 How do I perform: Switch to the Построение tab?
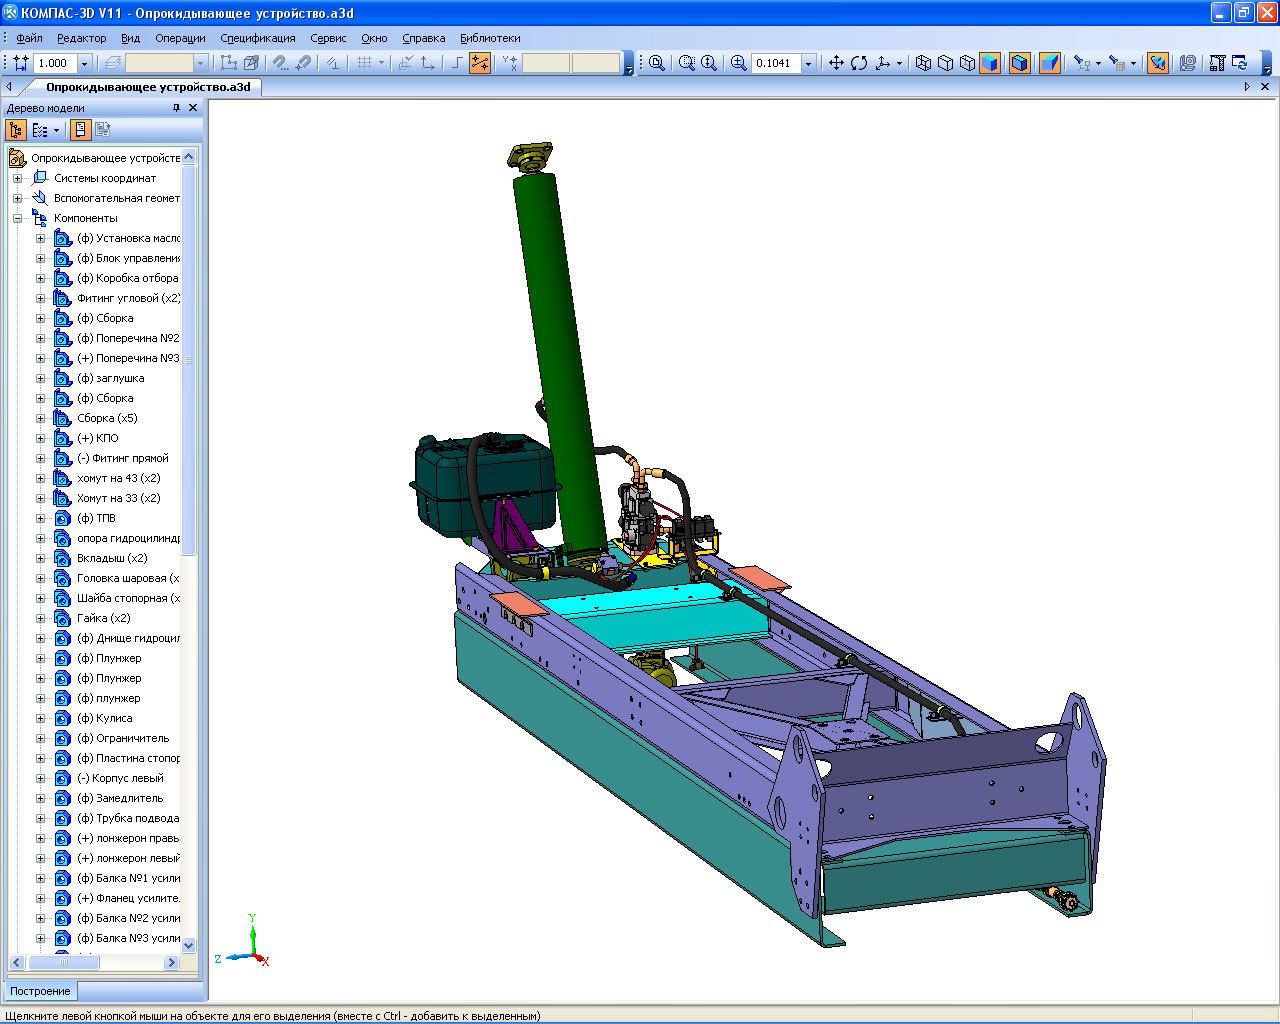coord(40,991)
